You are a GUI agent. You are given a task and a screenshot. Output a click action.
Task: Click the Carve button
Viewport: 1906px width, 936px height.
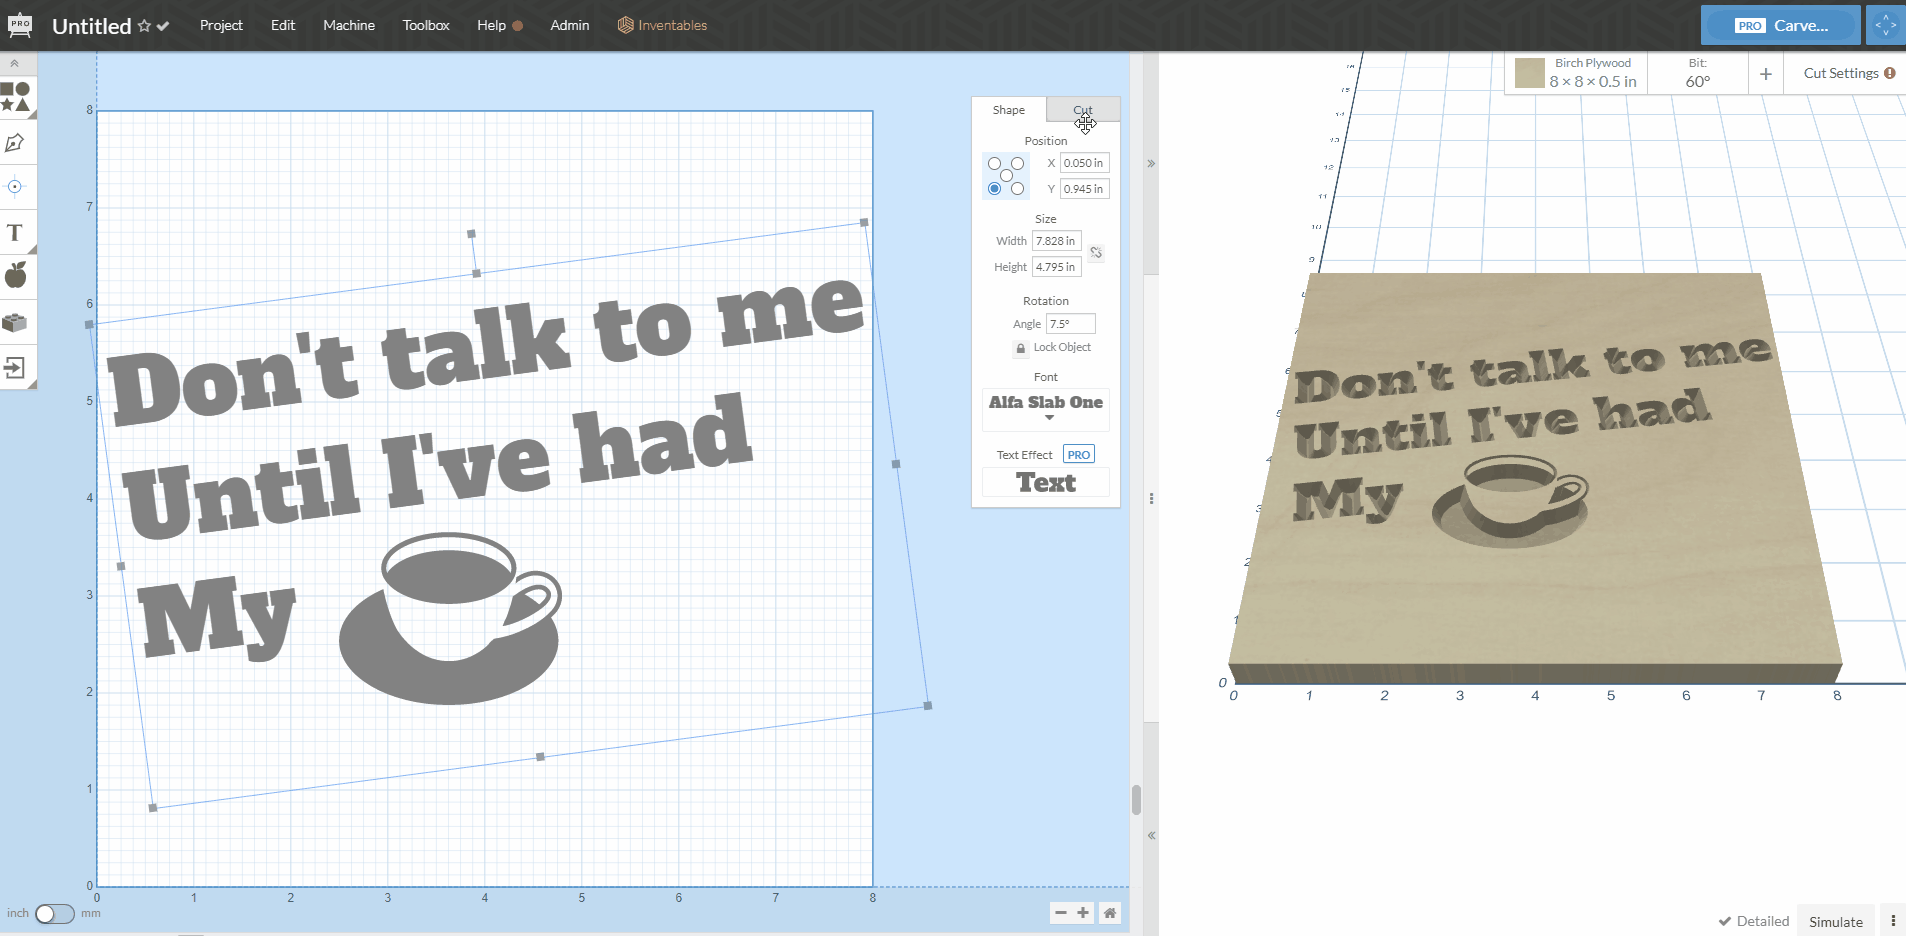click(1781, 25)
